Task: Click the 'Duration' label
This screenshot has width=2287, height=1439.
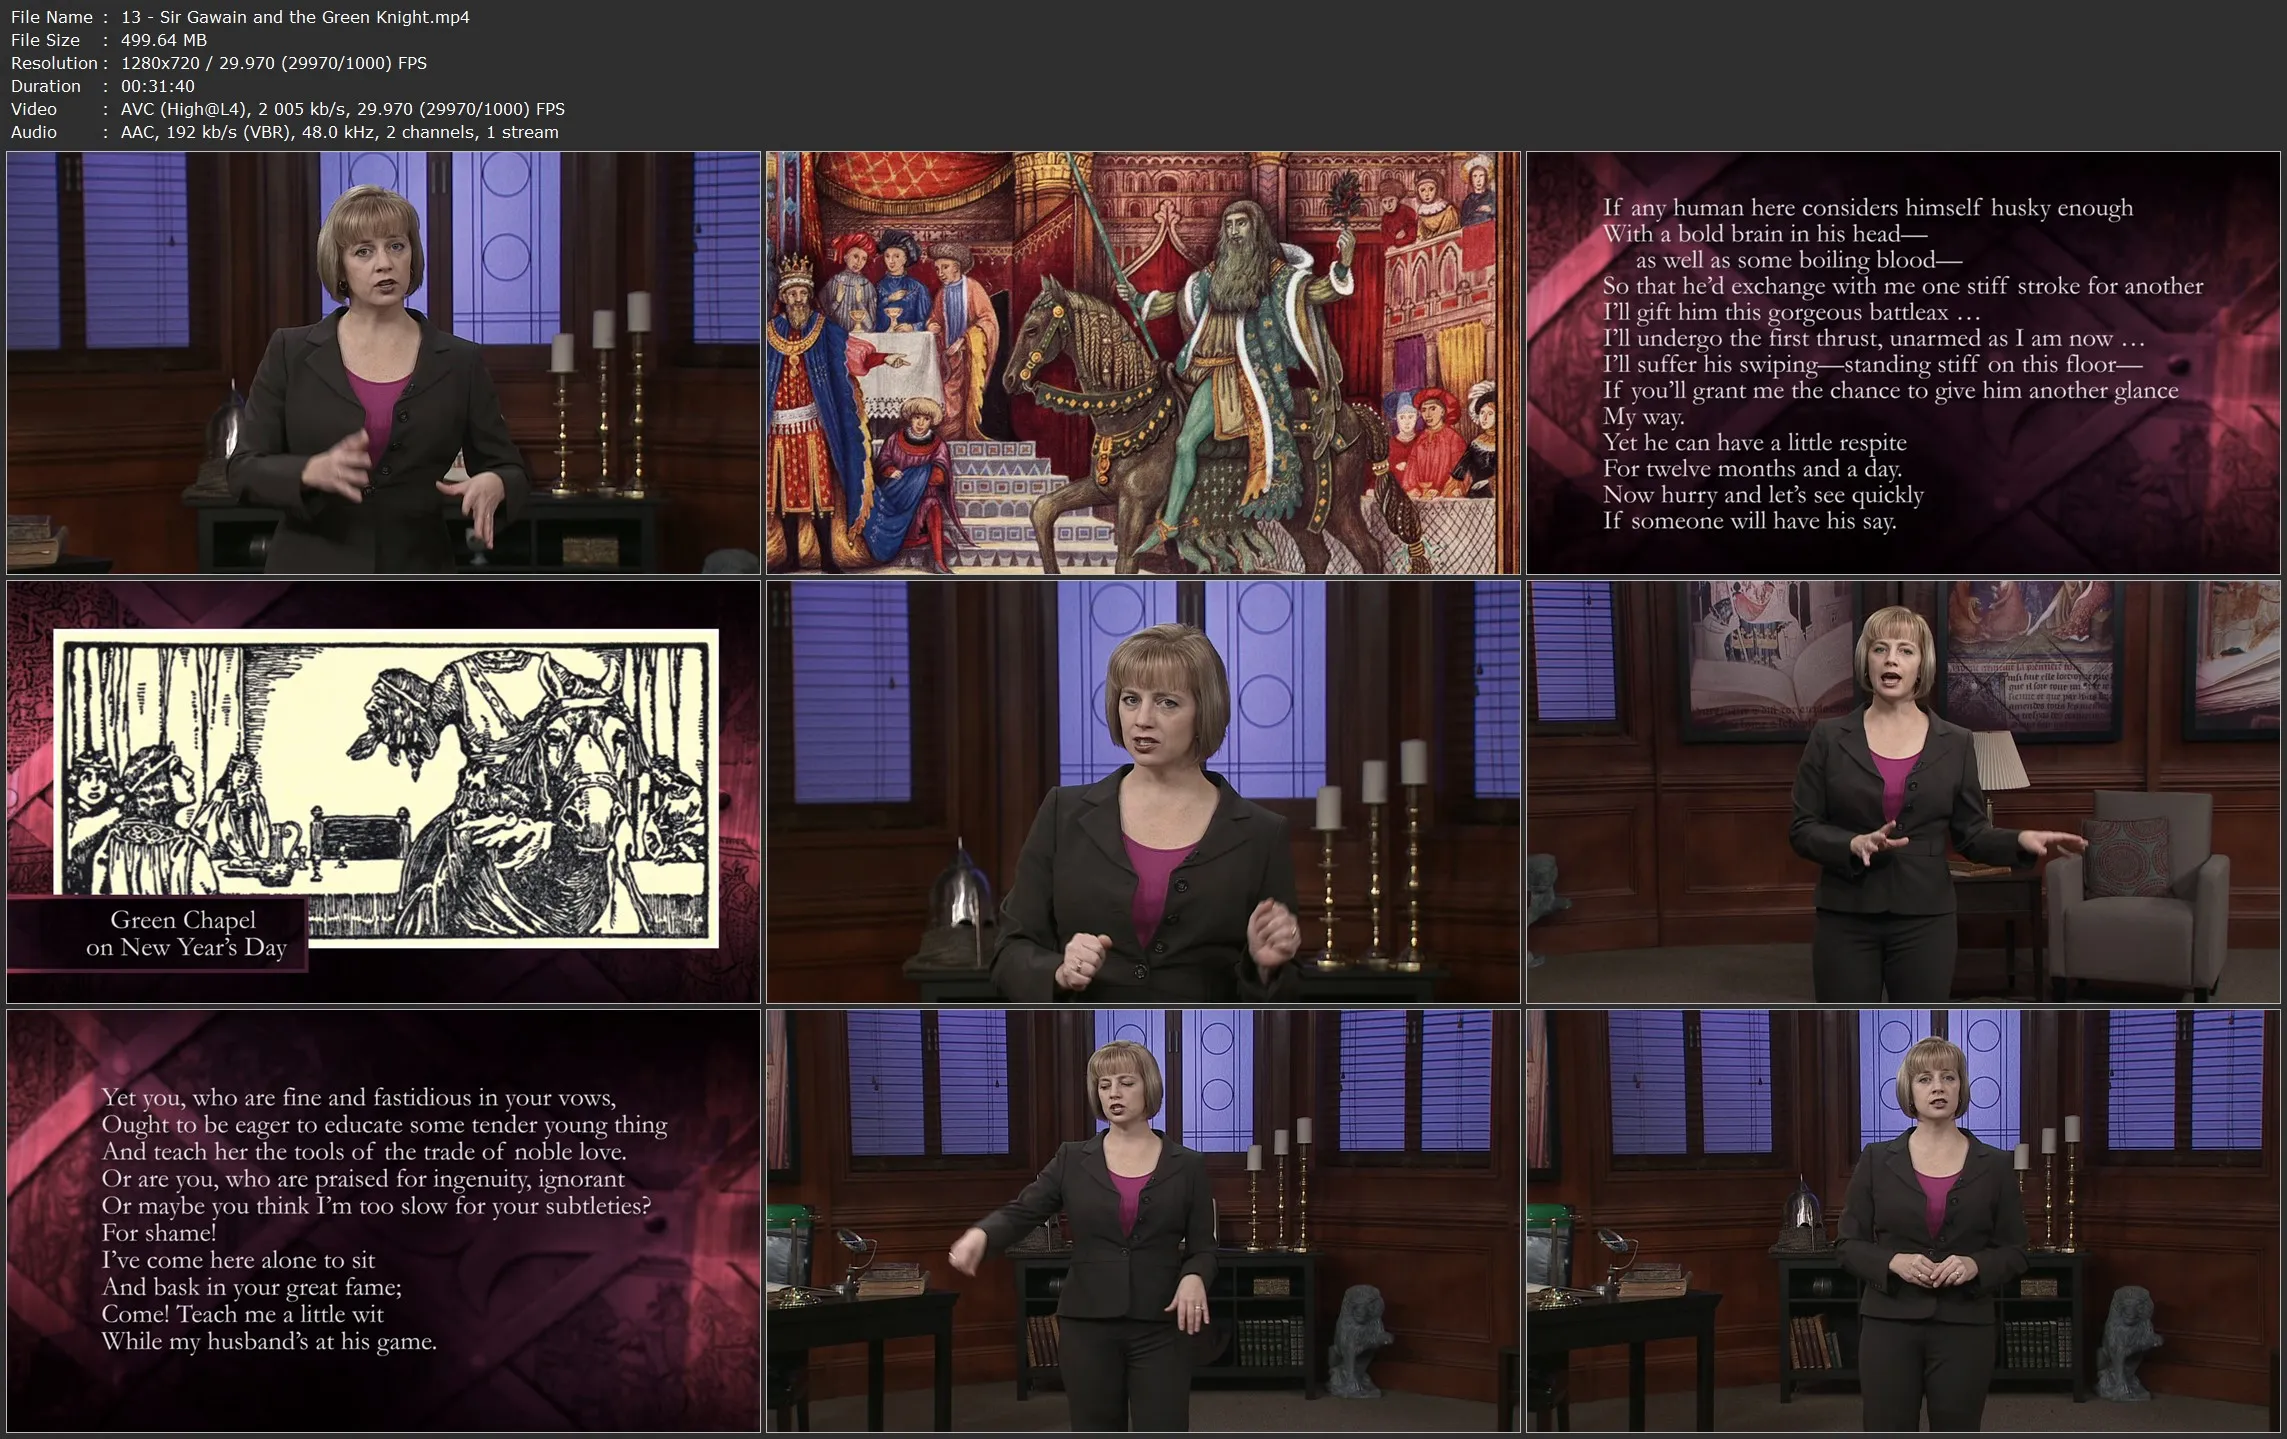Action: 46,86
